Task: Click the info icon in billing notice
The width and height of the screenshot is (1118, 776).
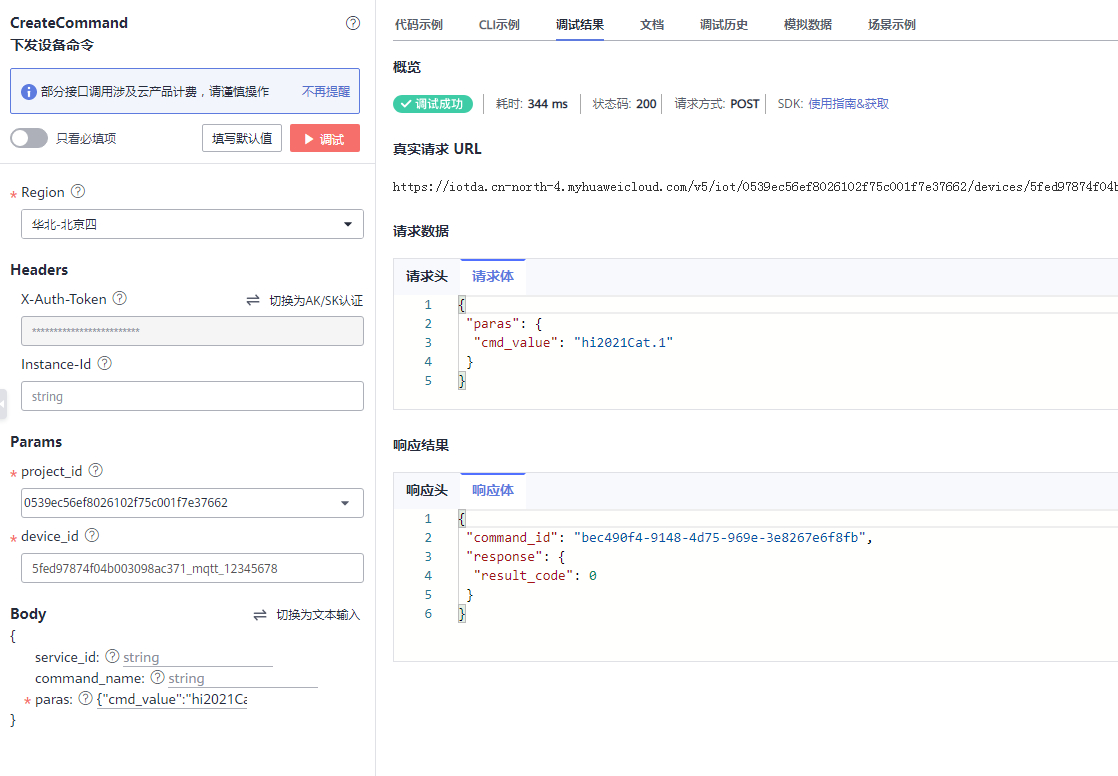Action: [29, 91]
